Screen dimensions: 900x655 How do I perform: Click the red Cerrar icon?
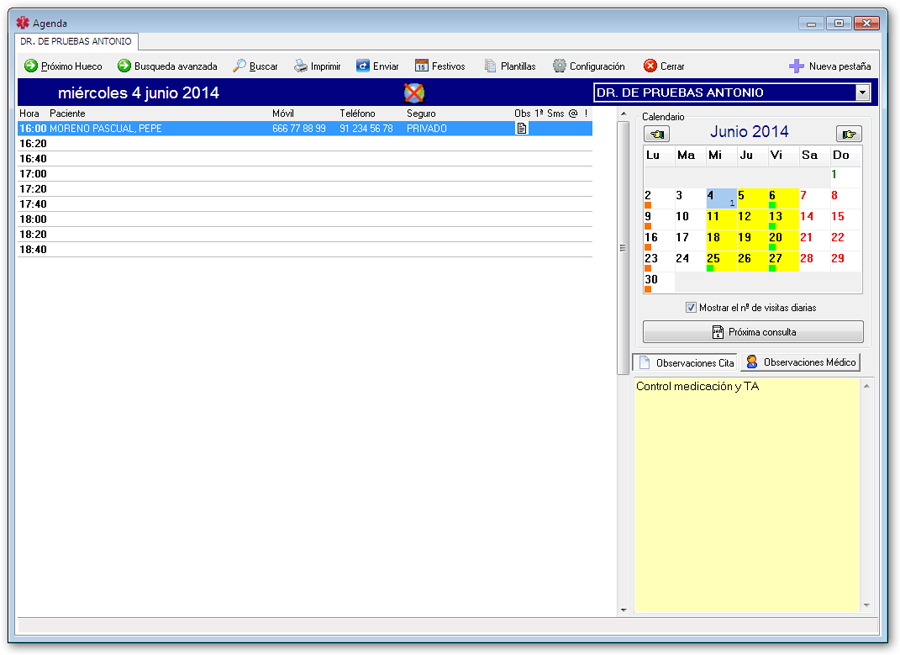pyautogui.click(x=650, y=66)
